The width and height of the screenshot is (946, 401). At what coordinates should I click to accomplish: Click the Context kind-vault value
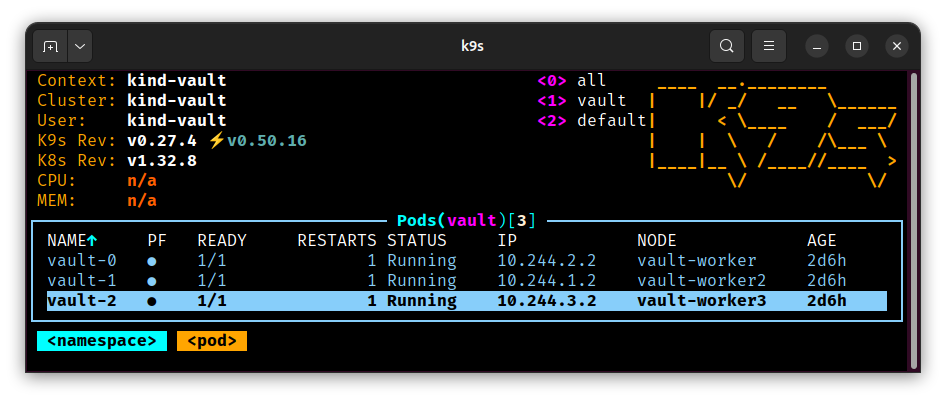pos(177,81)
